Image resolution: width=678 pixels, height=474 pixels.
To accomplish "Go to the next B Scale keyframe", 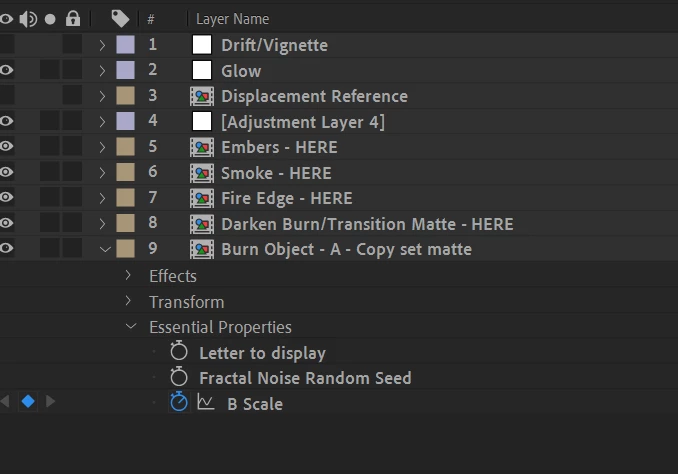I will click(51, 401).
